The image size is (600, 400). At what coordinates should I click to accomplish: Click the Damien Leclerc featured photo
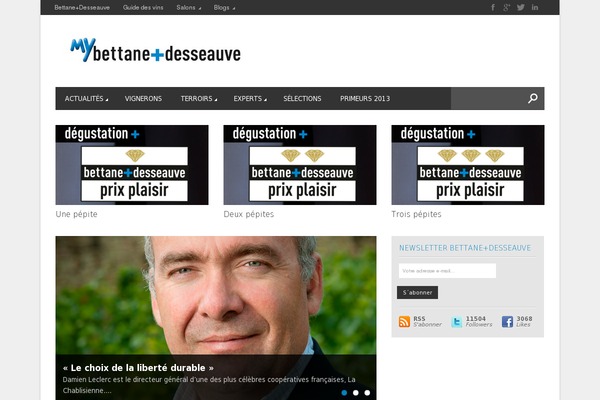[x=216, y=295]
